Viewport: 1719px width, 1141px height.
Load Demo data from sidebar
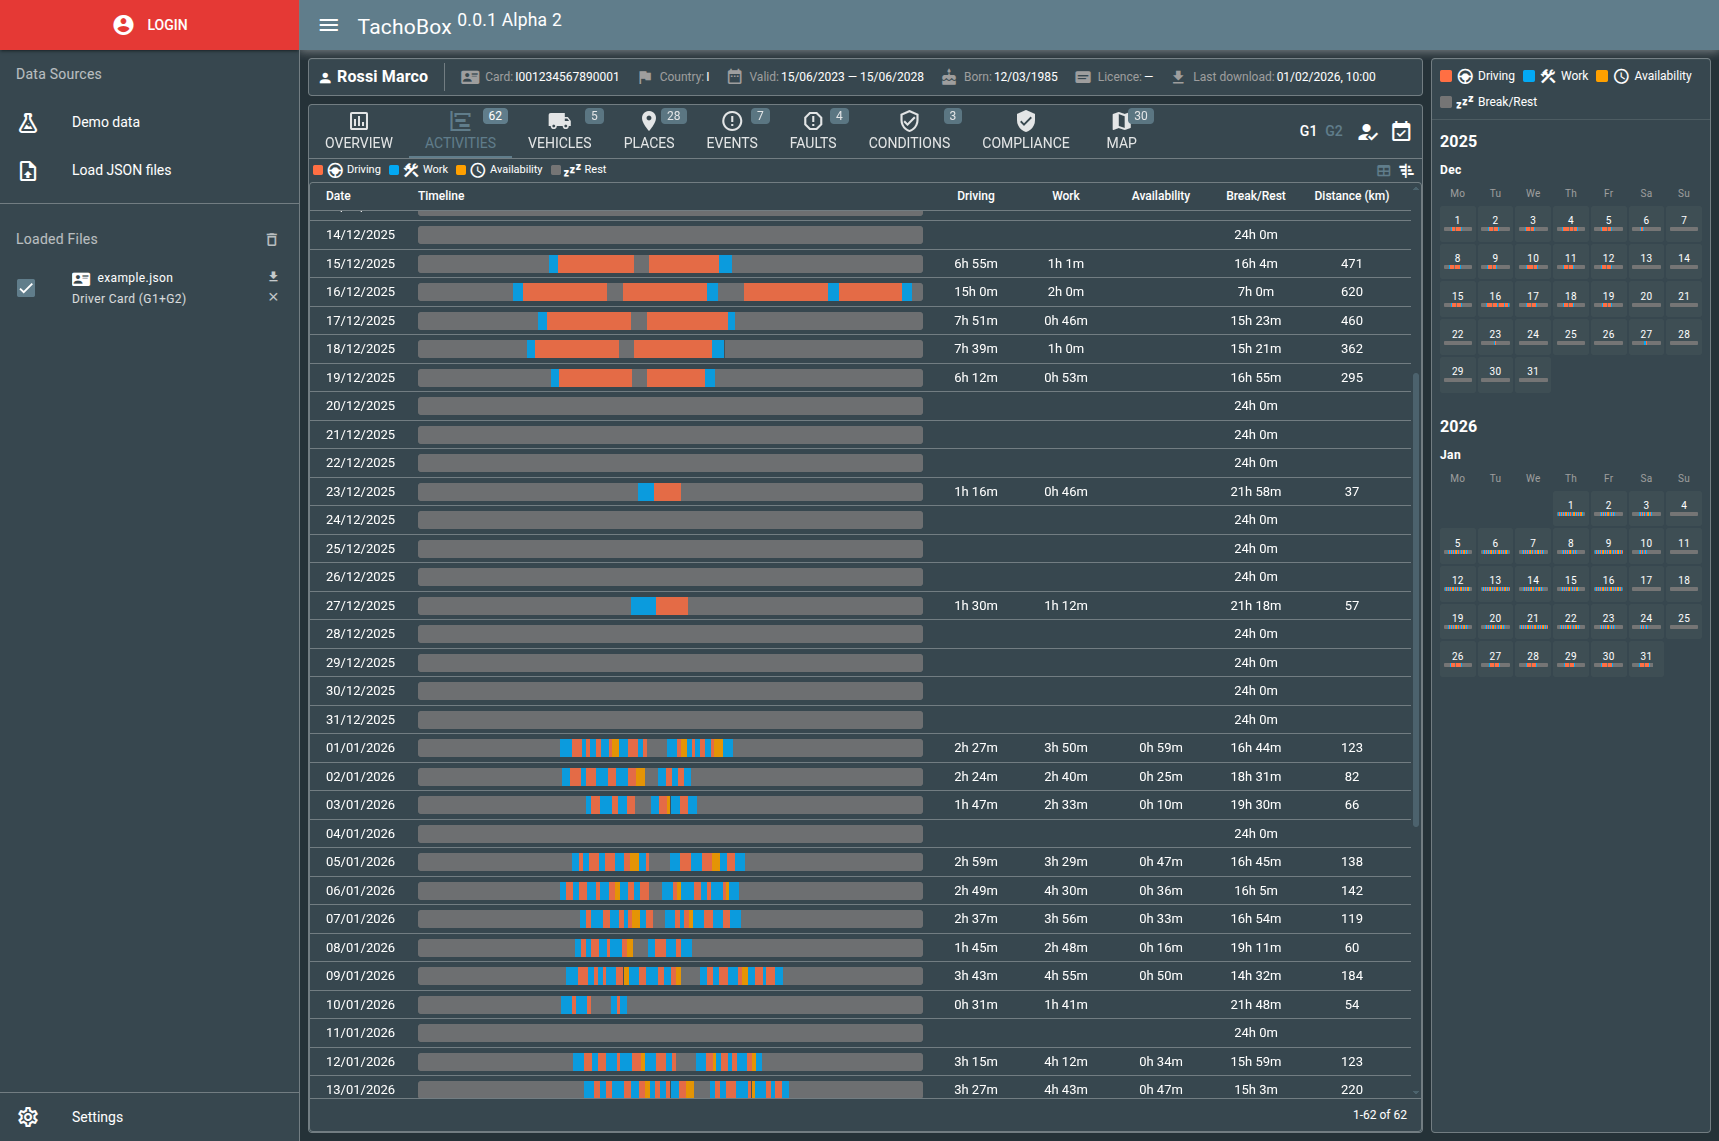click(105, 122)
